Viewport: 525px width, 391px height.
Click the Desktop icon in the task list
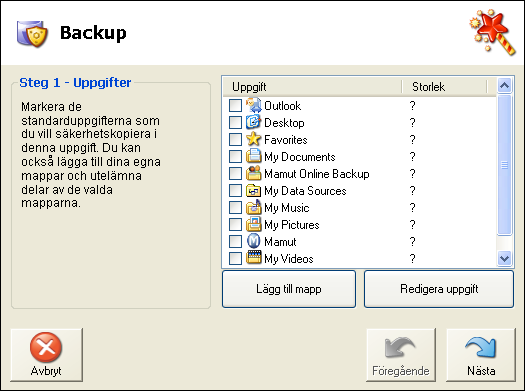point(254,122)
